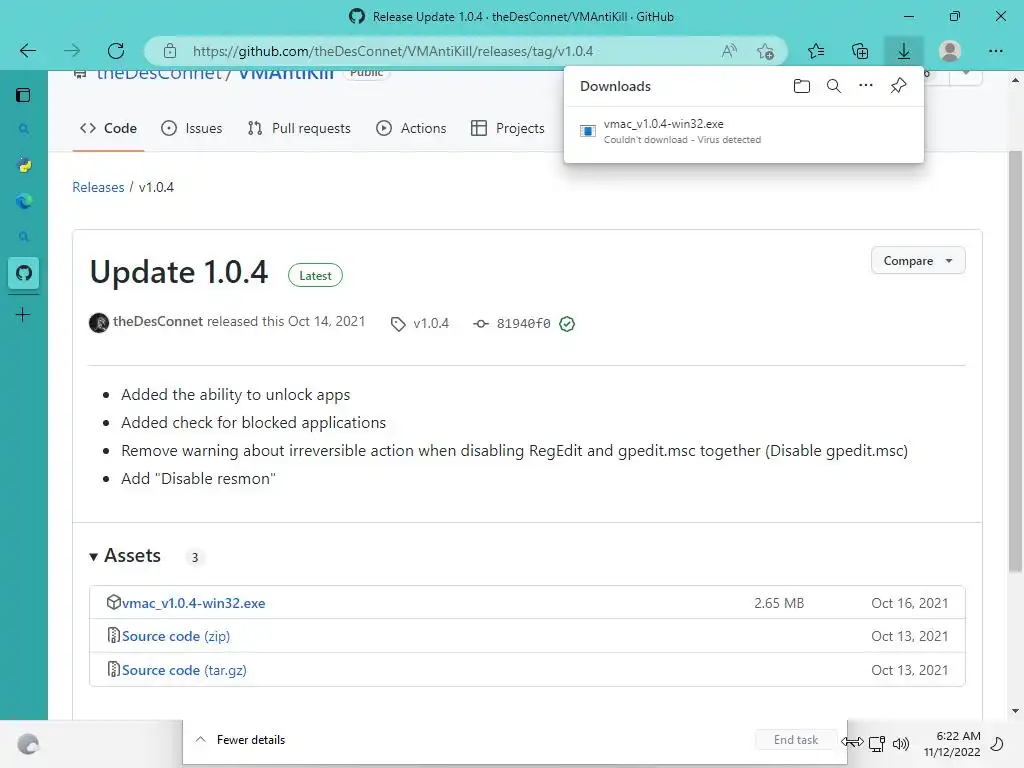The image size is (1024, 768).
Task: Open theDesConnet author profile link
Action: click(157, 321)
